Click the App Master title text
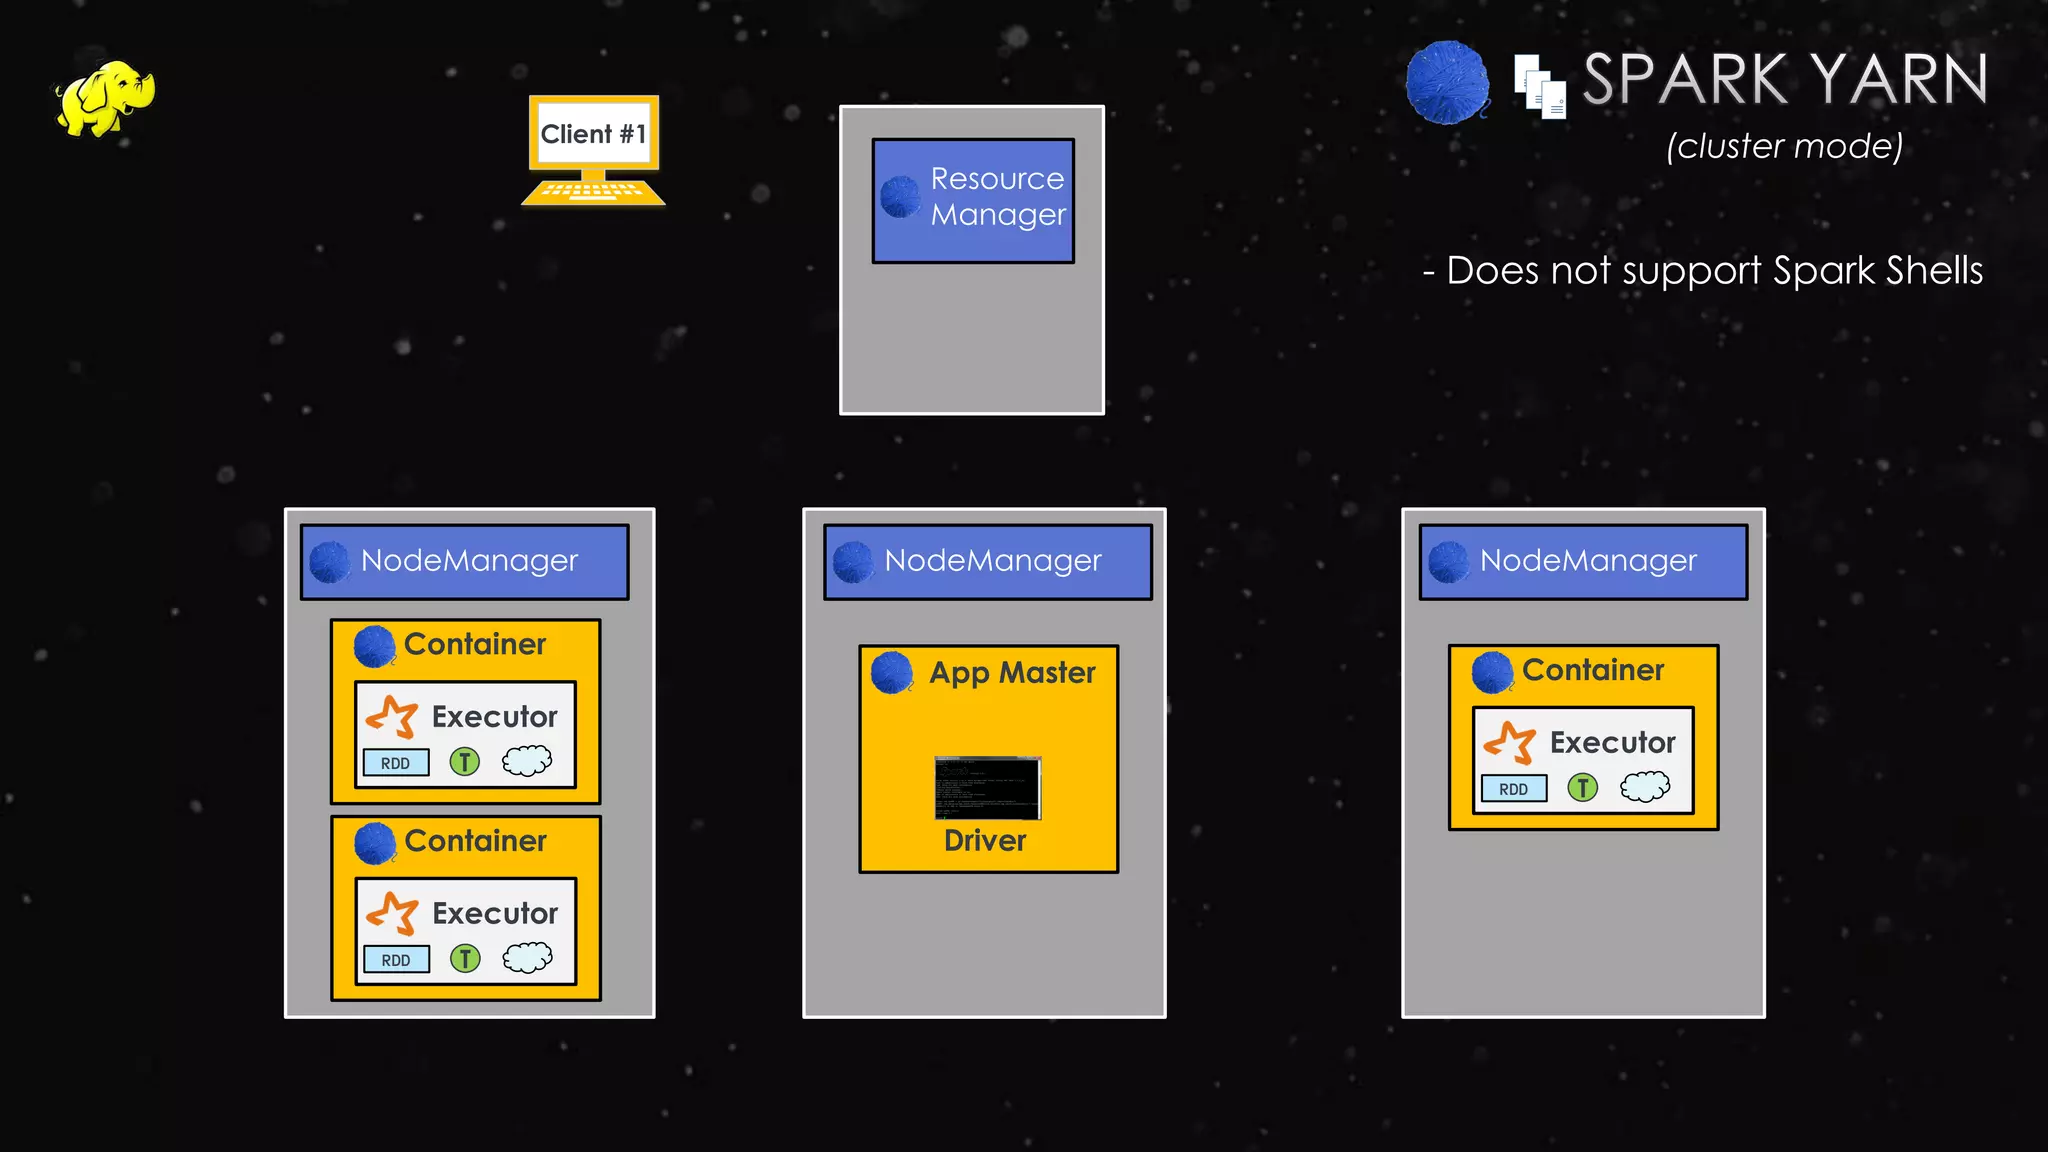Image resolution: width=2048 pixels, height=1152 pixels. click(1012, 673)
